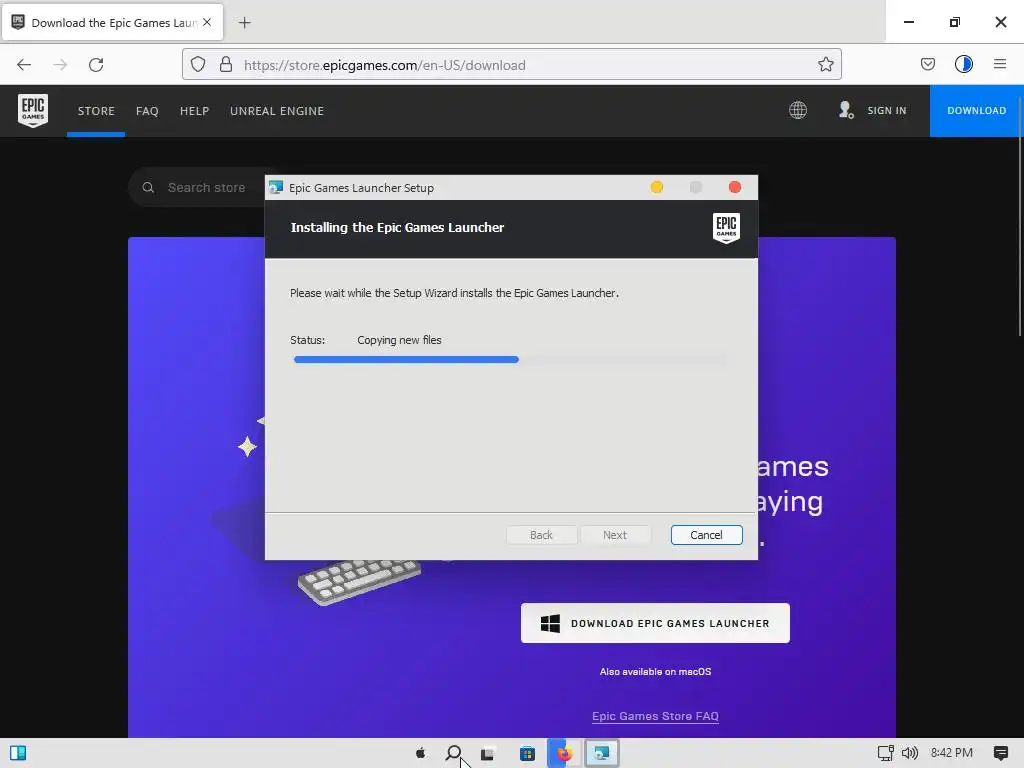Click the search magnifier icon in store search
This screenshot has height=768, width=1024.
point(148,187)
